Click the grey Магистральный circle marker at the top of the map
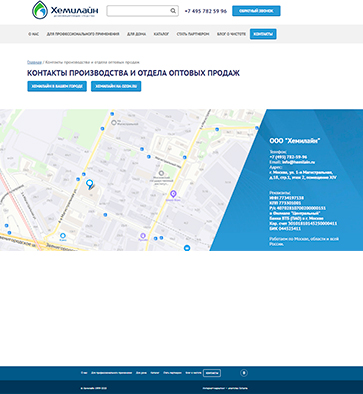Screen dimensions: 363x394 114,123
